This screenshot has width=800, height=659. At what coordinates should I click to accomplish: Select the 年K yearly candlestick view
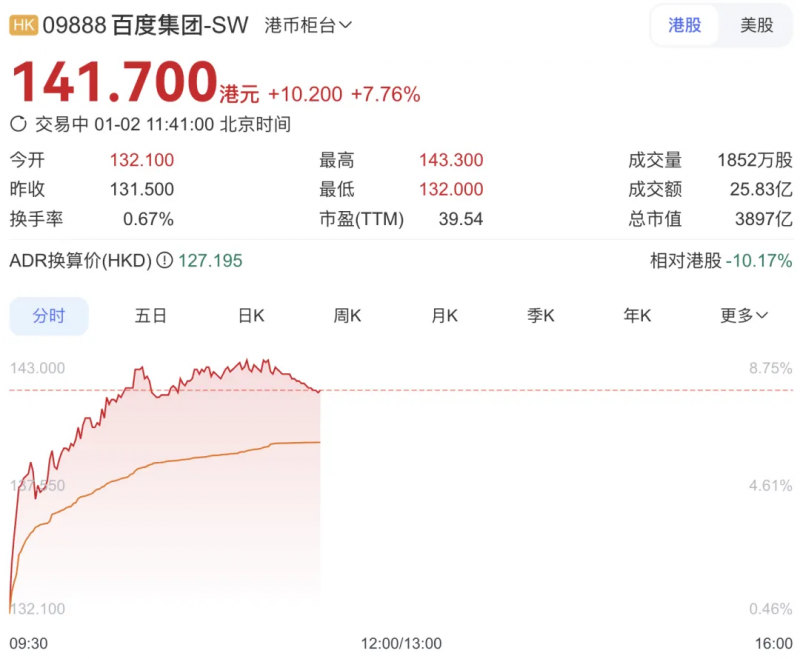click(637, 315)
